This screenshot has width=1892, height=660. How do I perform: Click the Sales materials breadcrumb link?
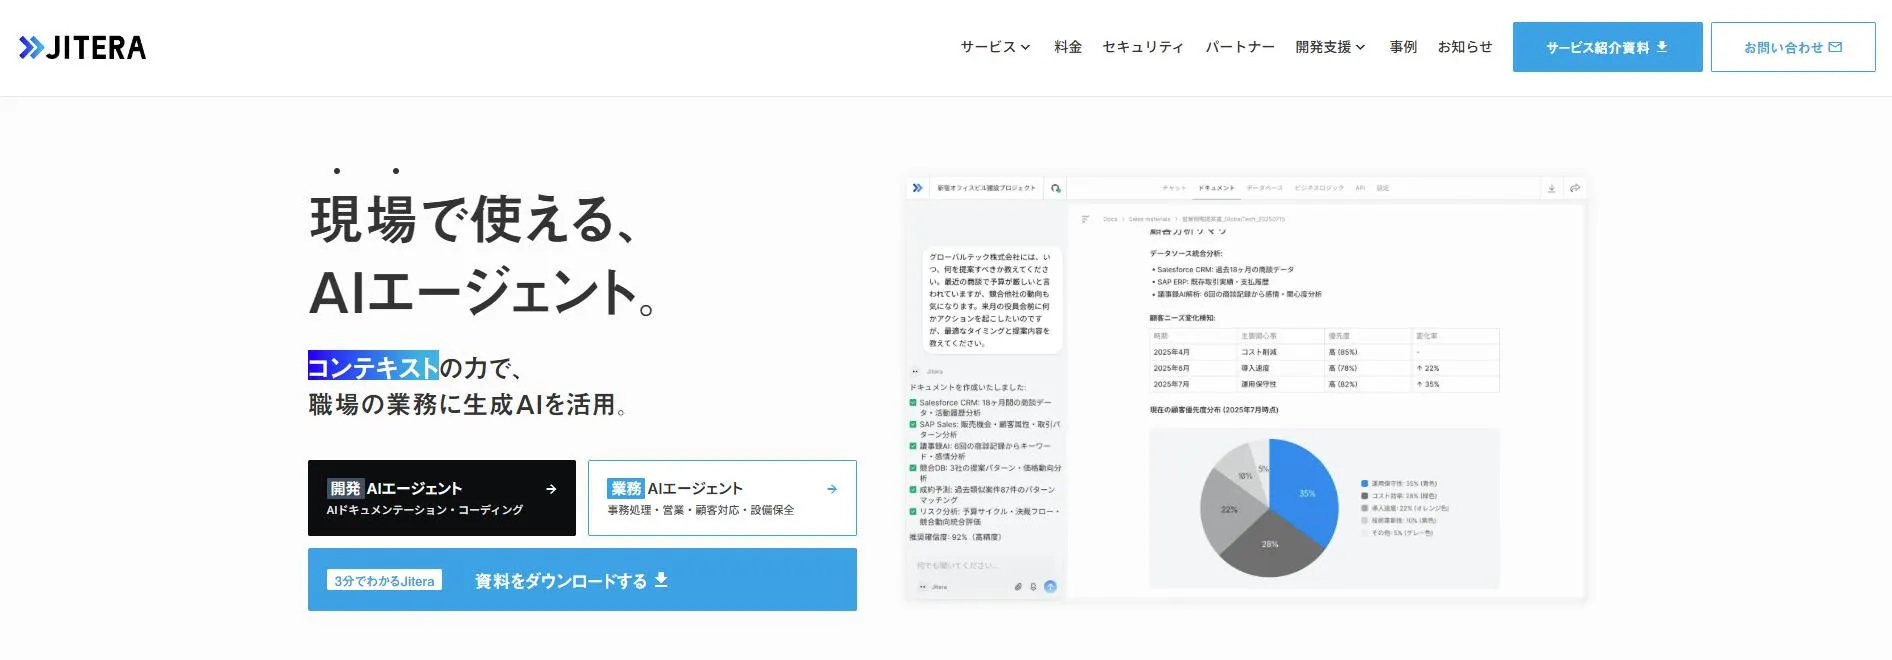(x=1149, y=219)
